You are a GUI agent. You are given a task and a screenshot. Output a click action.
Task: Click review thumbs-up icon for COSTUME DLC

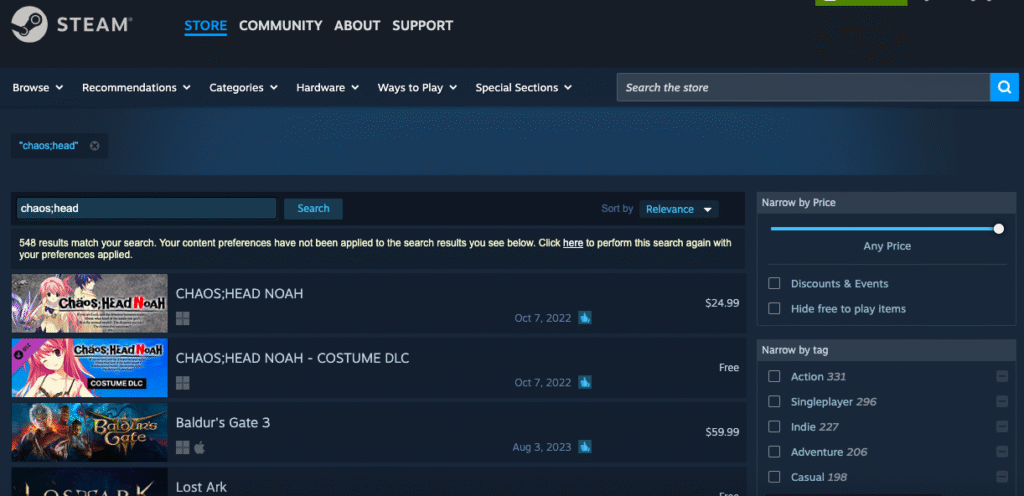(584, 382)
